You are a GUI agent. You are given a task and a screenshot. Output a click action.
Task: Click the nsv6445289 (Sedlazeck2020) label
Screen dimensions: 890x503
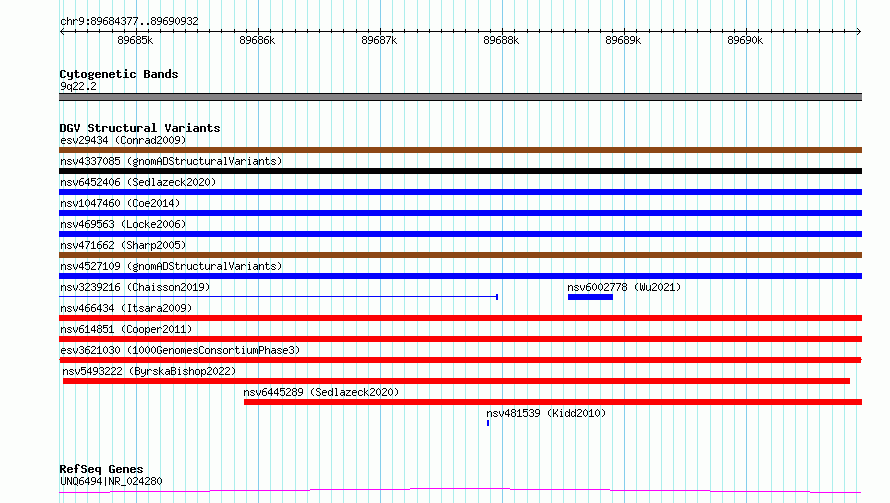321,392
